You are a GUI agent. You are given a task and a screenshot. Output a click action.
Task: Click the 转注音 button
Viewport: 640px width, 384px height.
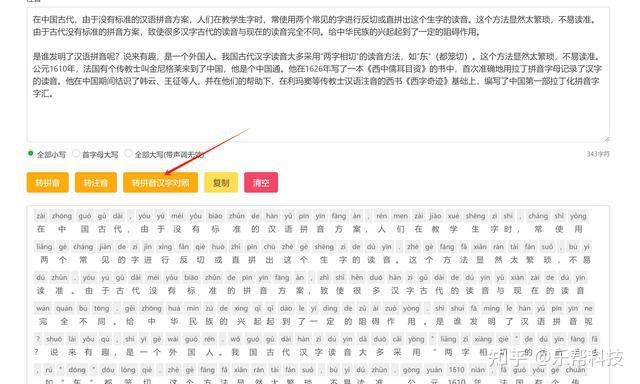click(96, 182)
